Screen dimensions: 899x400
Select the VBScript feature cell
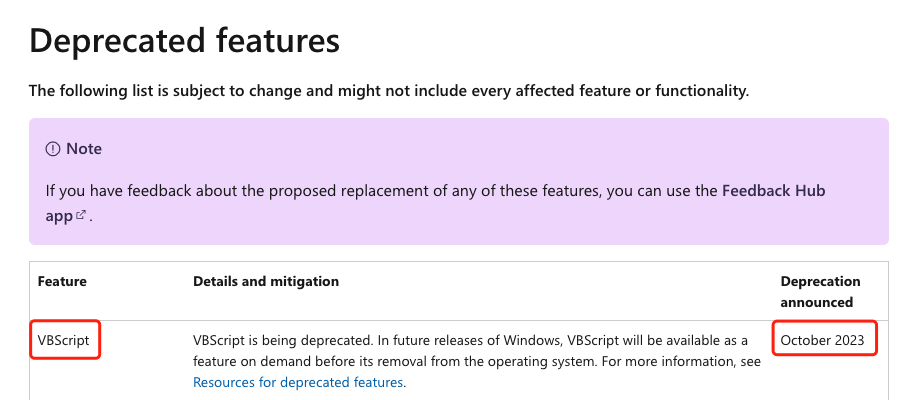(64, 340)
